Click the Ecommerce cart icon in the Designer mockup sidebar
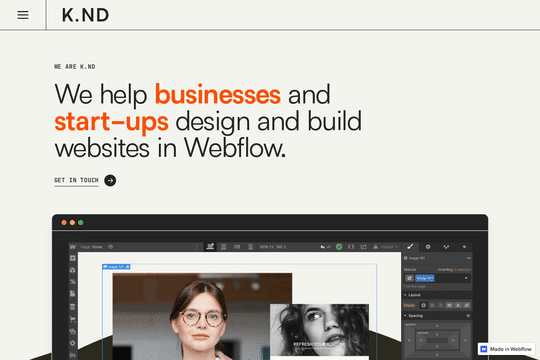Image resolution: width=540 pixels, height=360 pixels. pos(73,319)
